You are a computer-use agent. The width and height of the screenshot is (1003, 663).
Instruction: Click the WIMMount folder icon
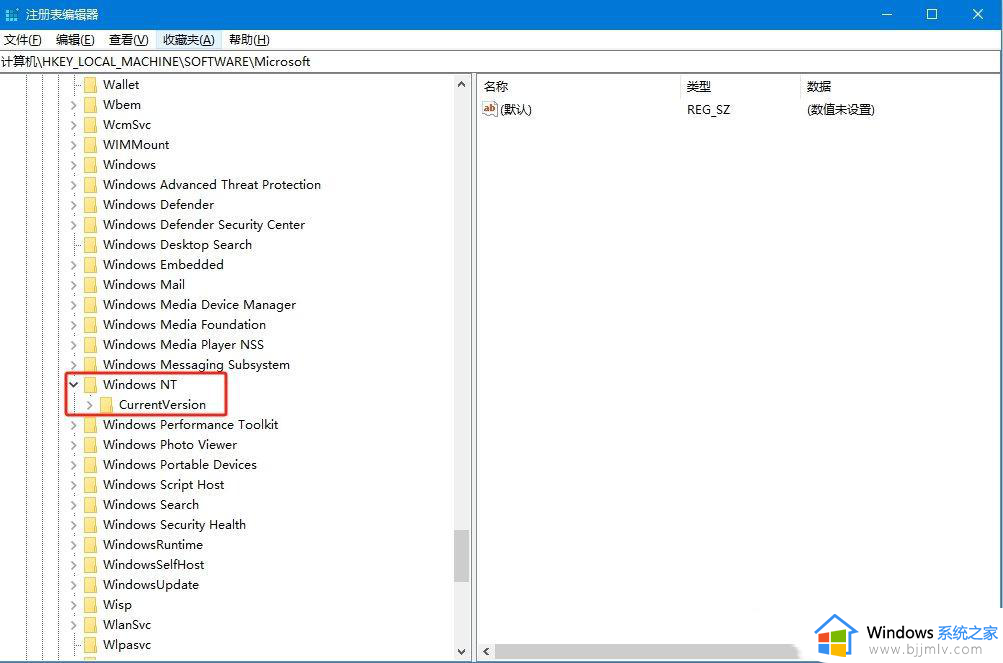tap(90, 145)
